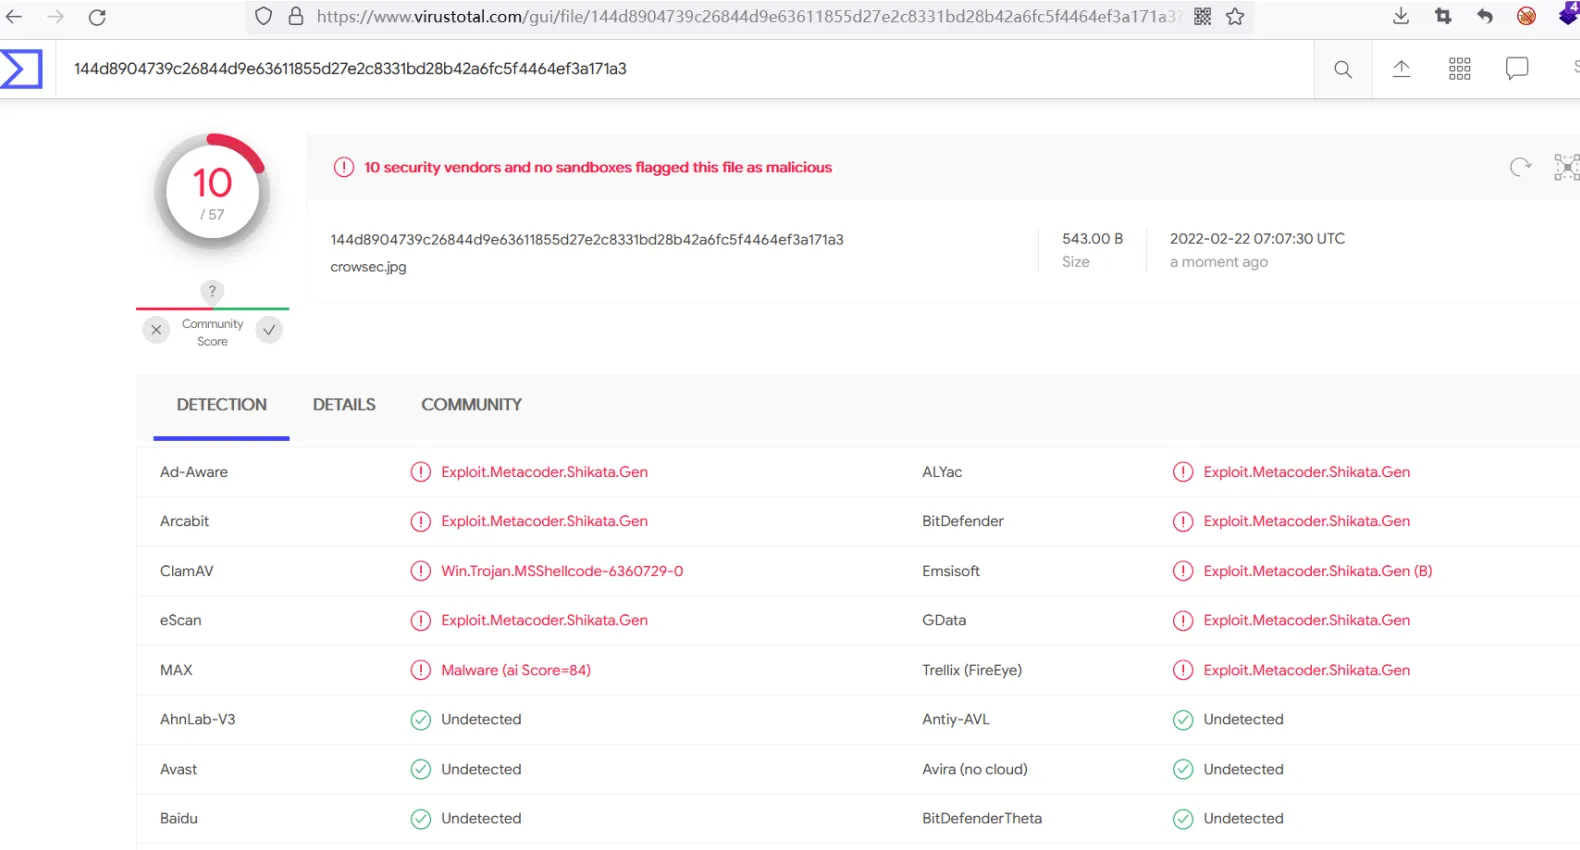Click the Antiy-AVL Undetected result

point(1243,719)
